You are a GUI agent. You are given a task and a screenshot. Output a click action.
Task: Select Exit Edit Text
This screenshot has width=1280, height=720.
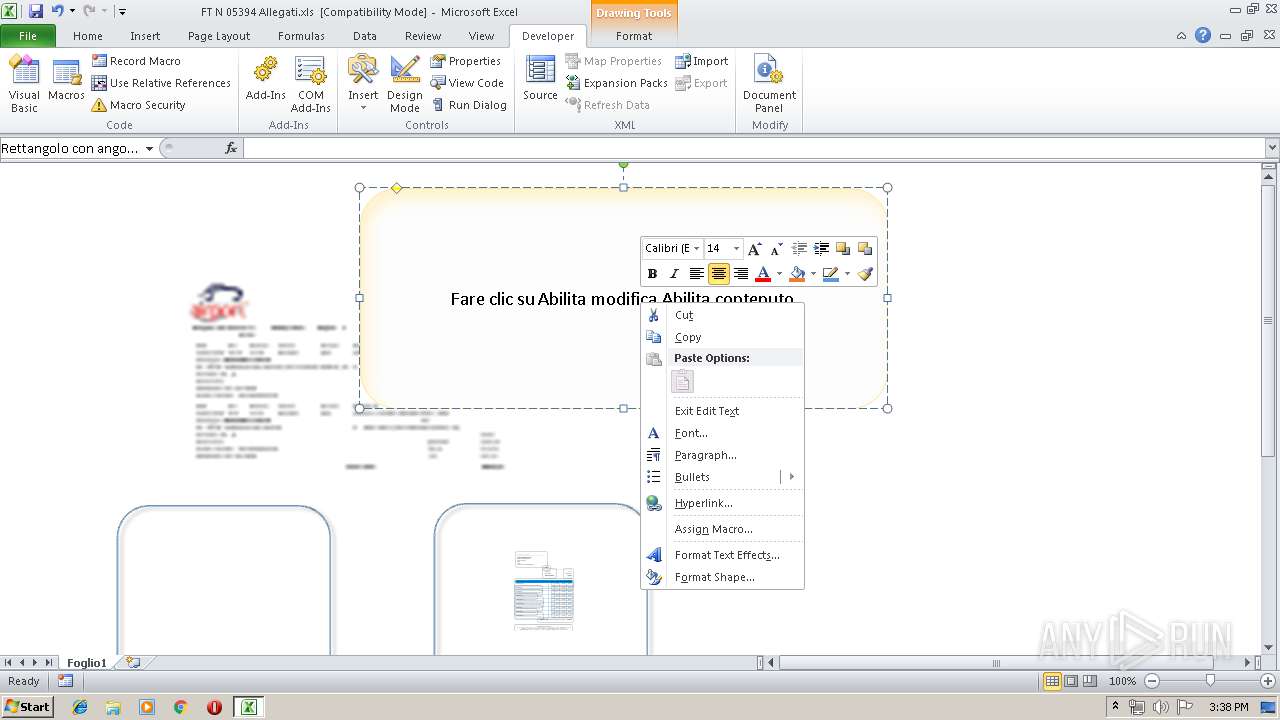722,411
